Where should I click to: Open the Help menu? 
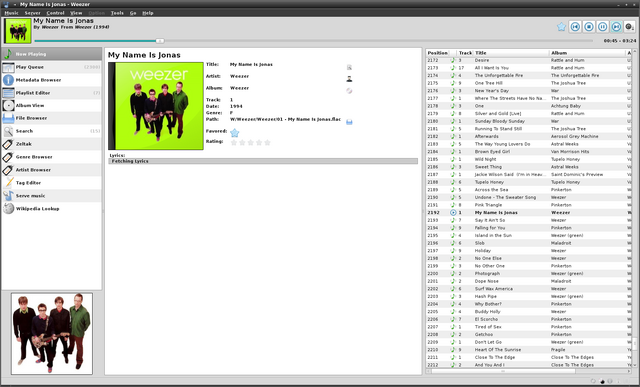[x=148, y=13]
